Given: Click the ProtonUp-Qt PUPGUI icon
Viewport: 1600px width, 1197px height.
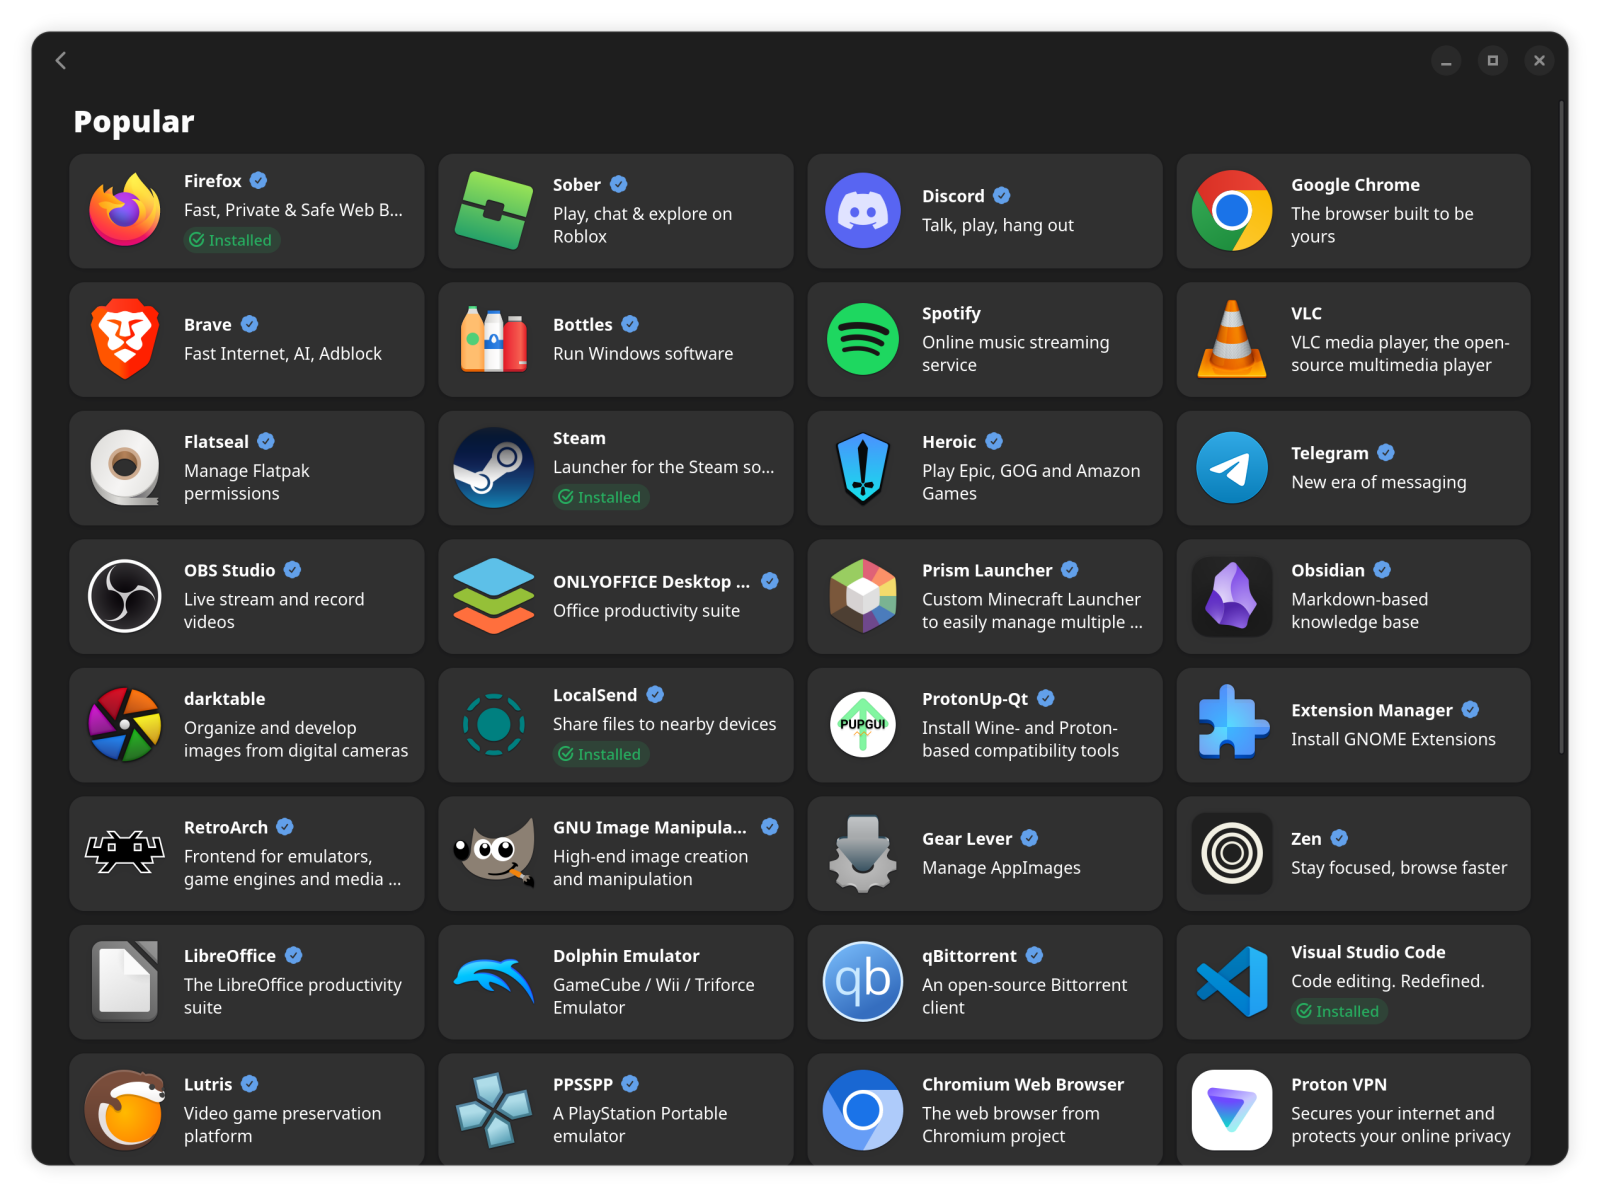Looking at the screenshot, I should click(863, 725).
